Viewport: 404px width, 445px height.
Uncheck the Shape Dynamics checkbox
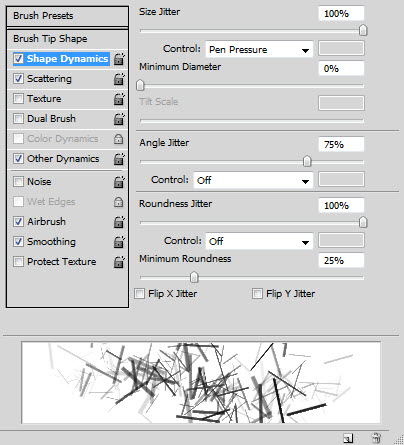click(x=18, y=59)
